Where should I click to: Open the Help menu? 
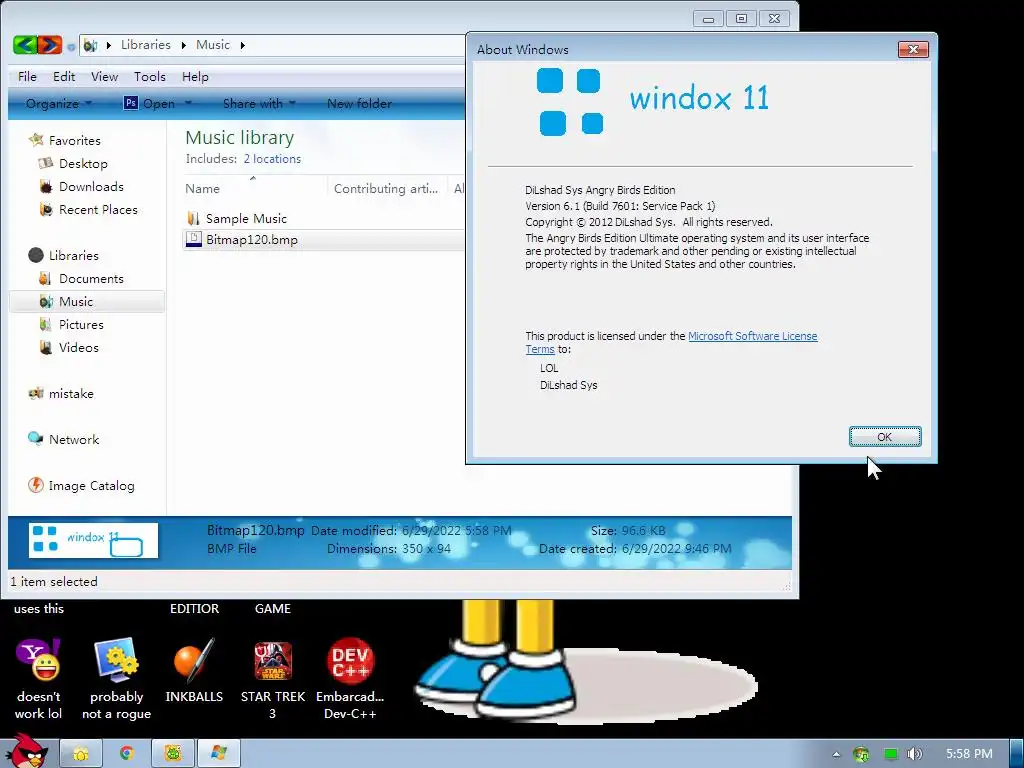(x=195, y=76)
